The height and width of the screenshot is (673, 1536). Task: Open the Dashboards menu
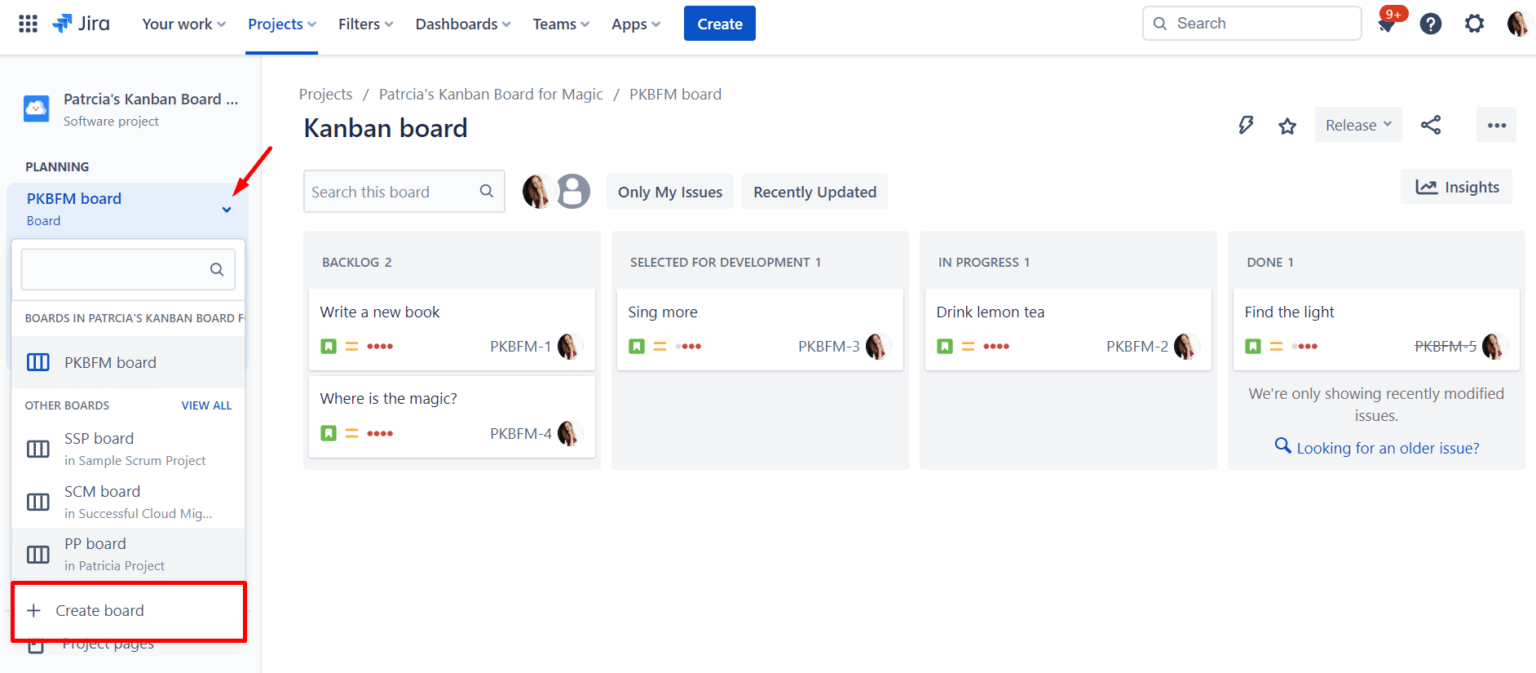(462, 23)
